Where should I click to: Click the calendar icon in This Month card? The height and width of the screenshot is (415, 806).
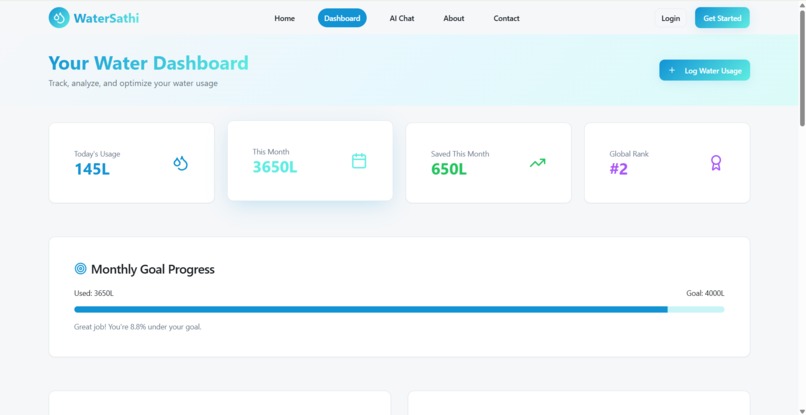pos(359,161)
